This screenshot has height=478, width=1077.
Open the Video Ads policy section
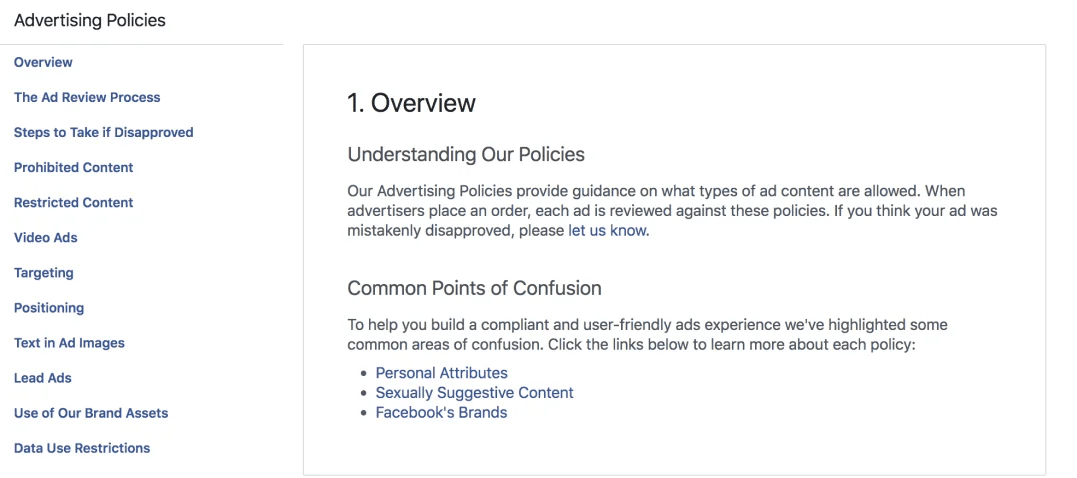coord(46,238)
